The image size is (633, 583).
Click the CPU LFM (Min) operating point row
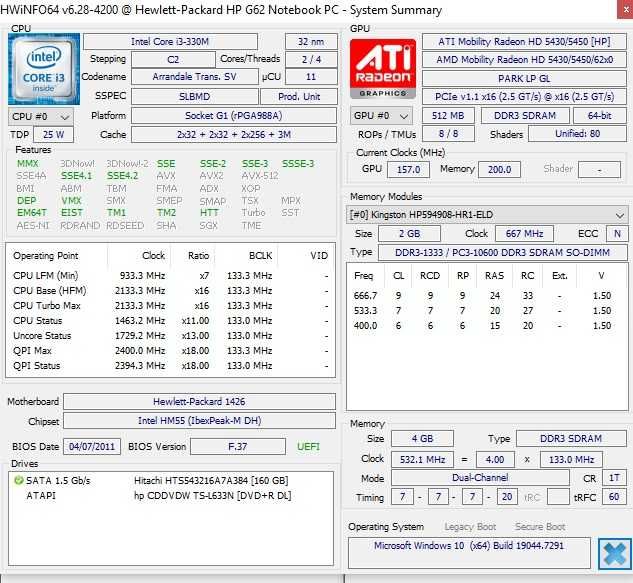click(170, 275)
